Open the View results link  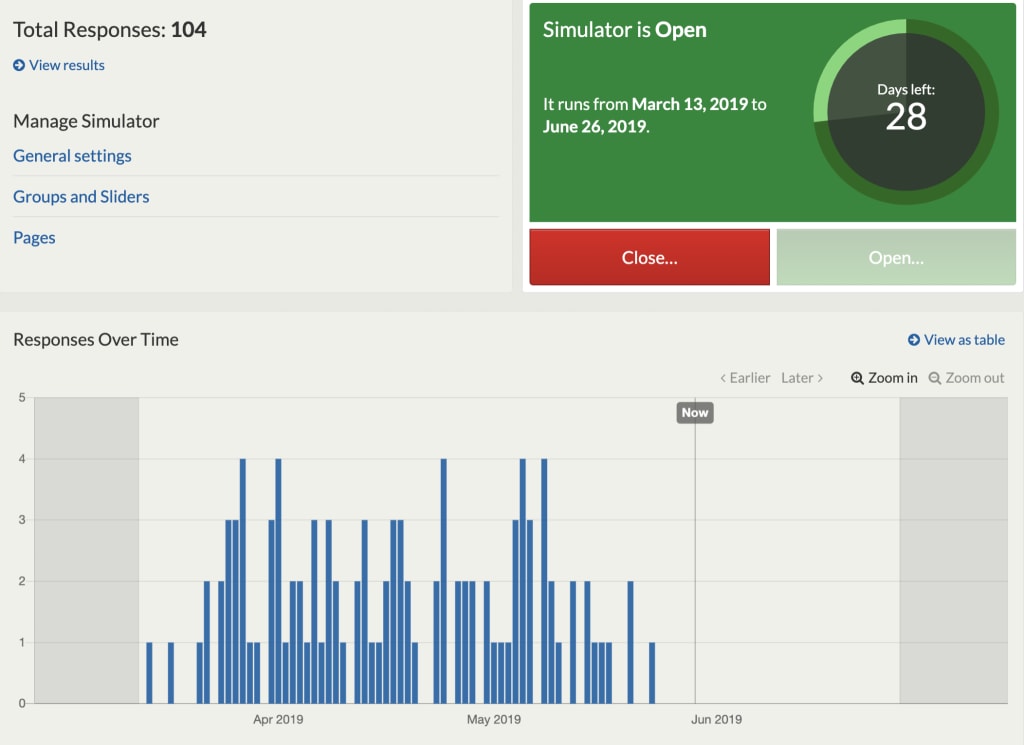(x=67, y=65)
